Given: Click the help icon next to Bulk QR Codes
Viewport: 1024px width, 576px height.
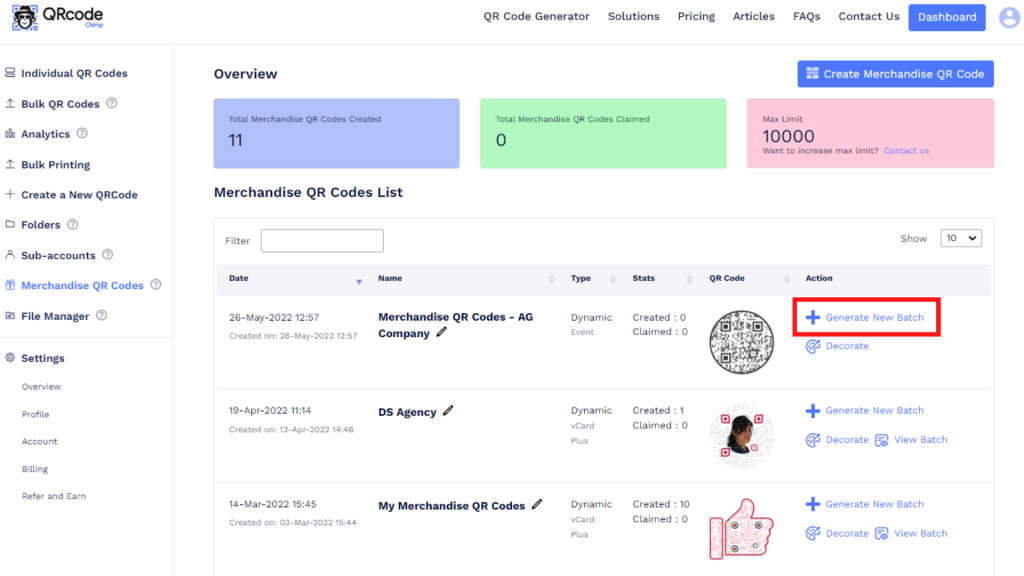Looking at the screenshot, I should coord(112,103).
